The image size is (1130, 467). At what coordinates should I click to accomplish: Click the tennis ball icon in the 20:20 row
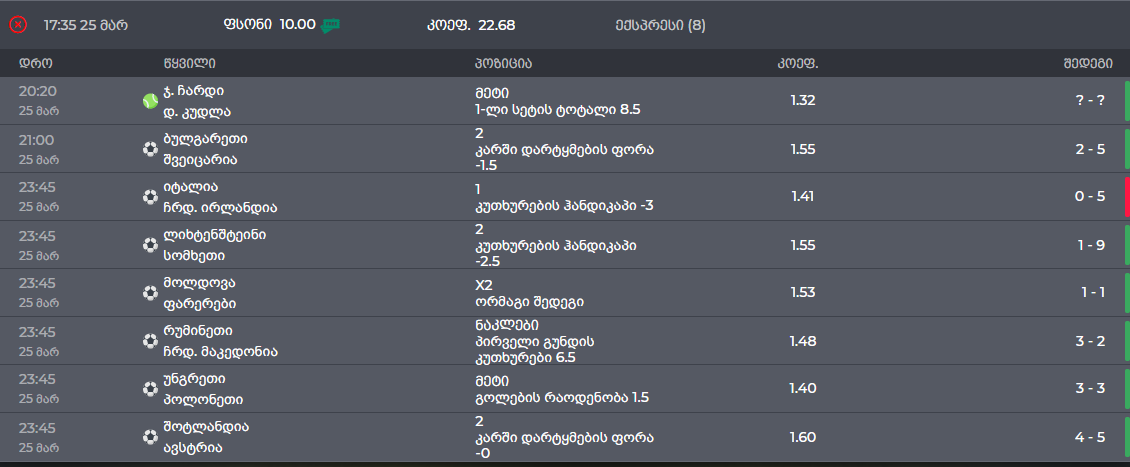tap(150, 101)
